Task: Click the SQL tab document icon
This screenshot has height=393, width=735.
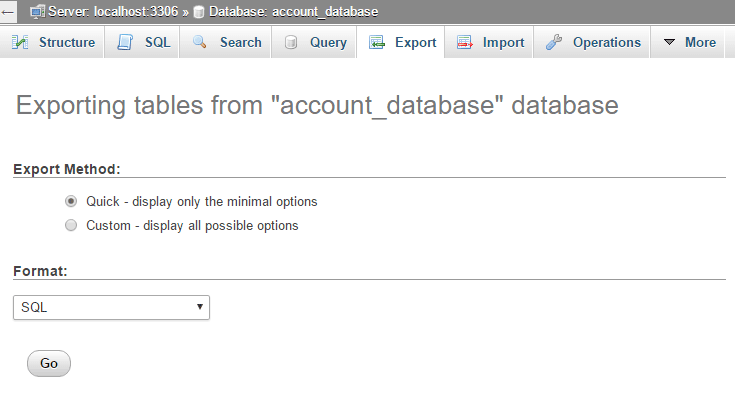Action: [x=125, y=42]
